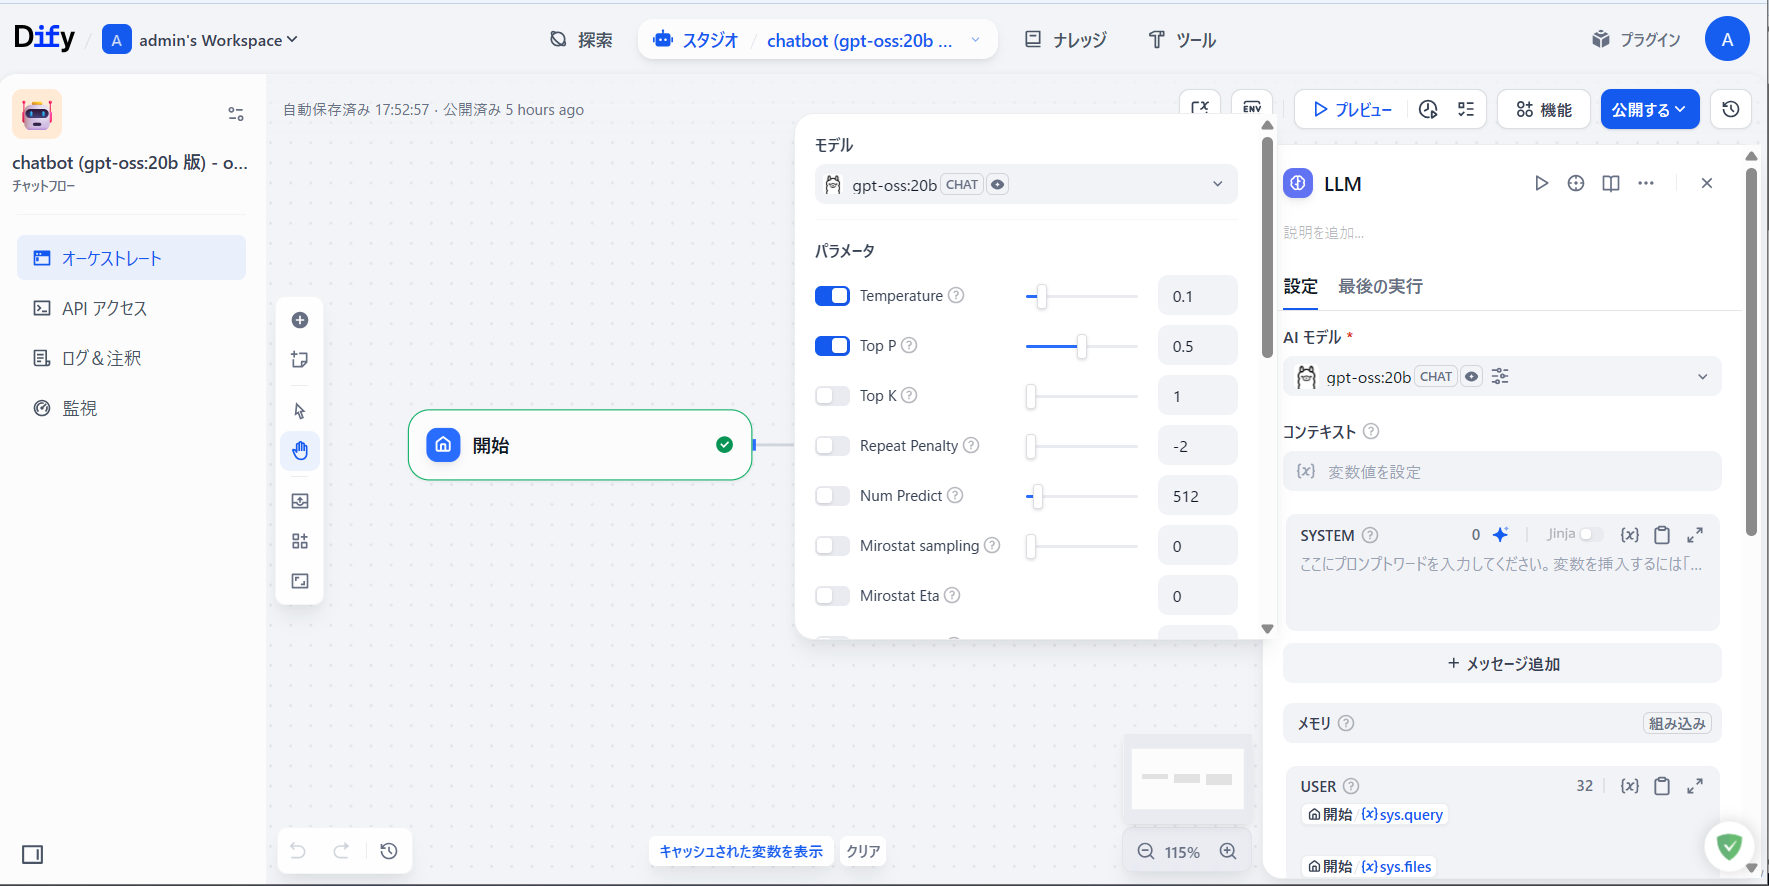
Task: Click the prompt generator sparkle icon
Action: (1500, 534)
